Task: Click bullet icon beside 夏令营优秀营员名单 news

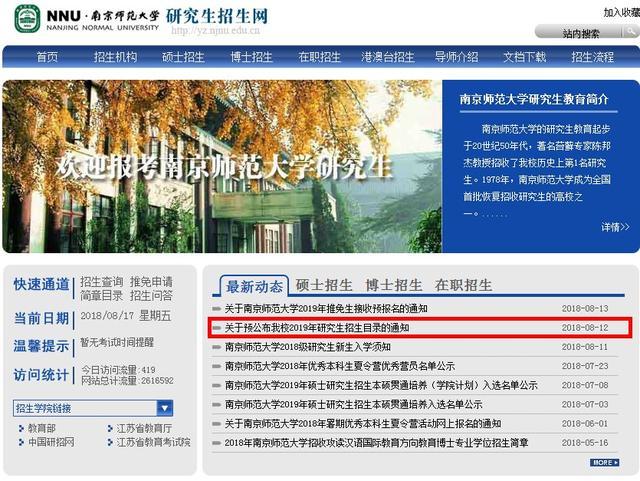Action: [217, 366]
